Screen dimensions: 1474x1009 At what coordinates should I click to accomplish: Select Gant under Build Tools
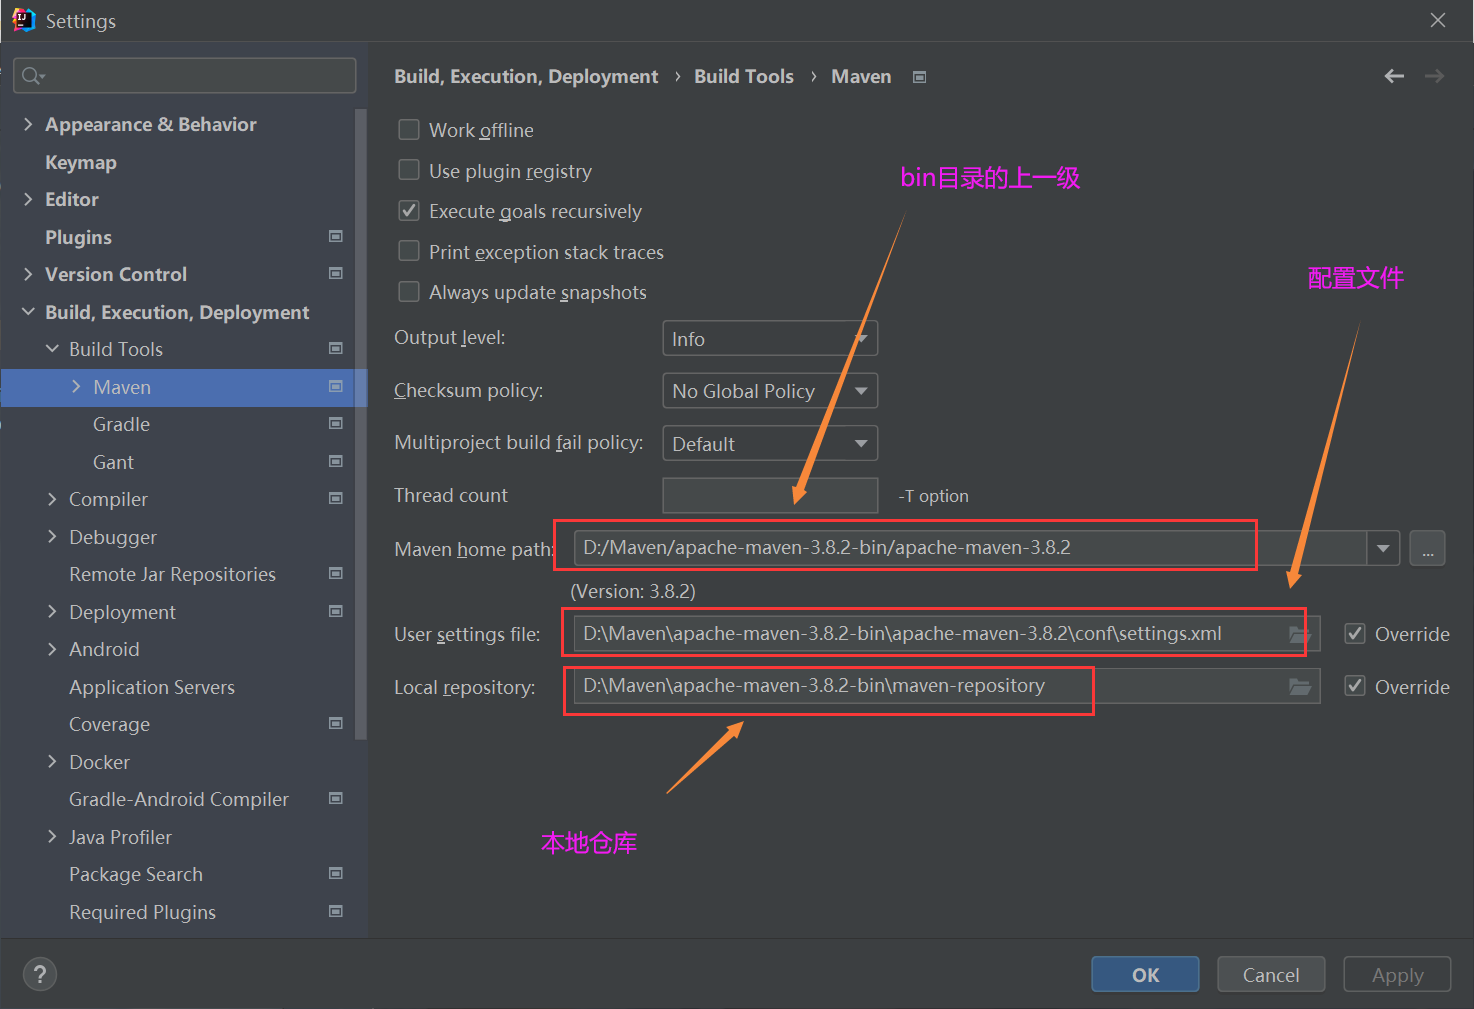point(113,462)
